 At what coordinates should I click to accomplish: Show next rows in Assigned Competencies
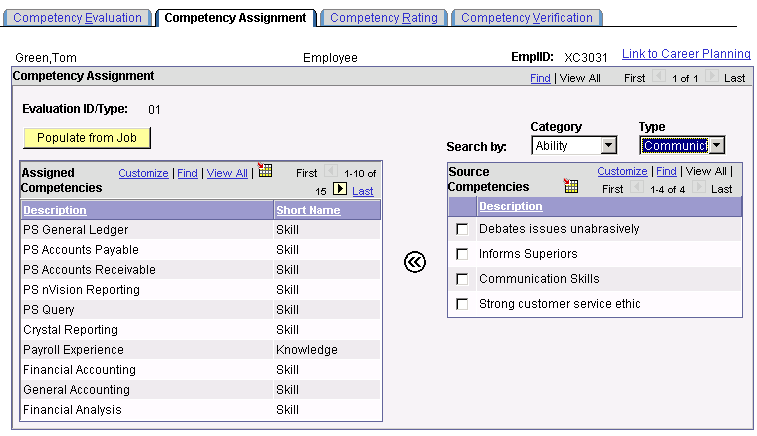click(340, 189)
